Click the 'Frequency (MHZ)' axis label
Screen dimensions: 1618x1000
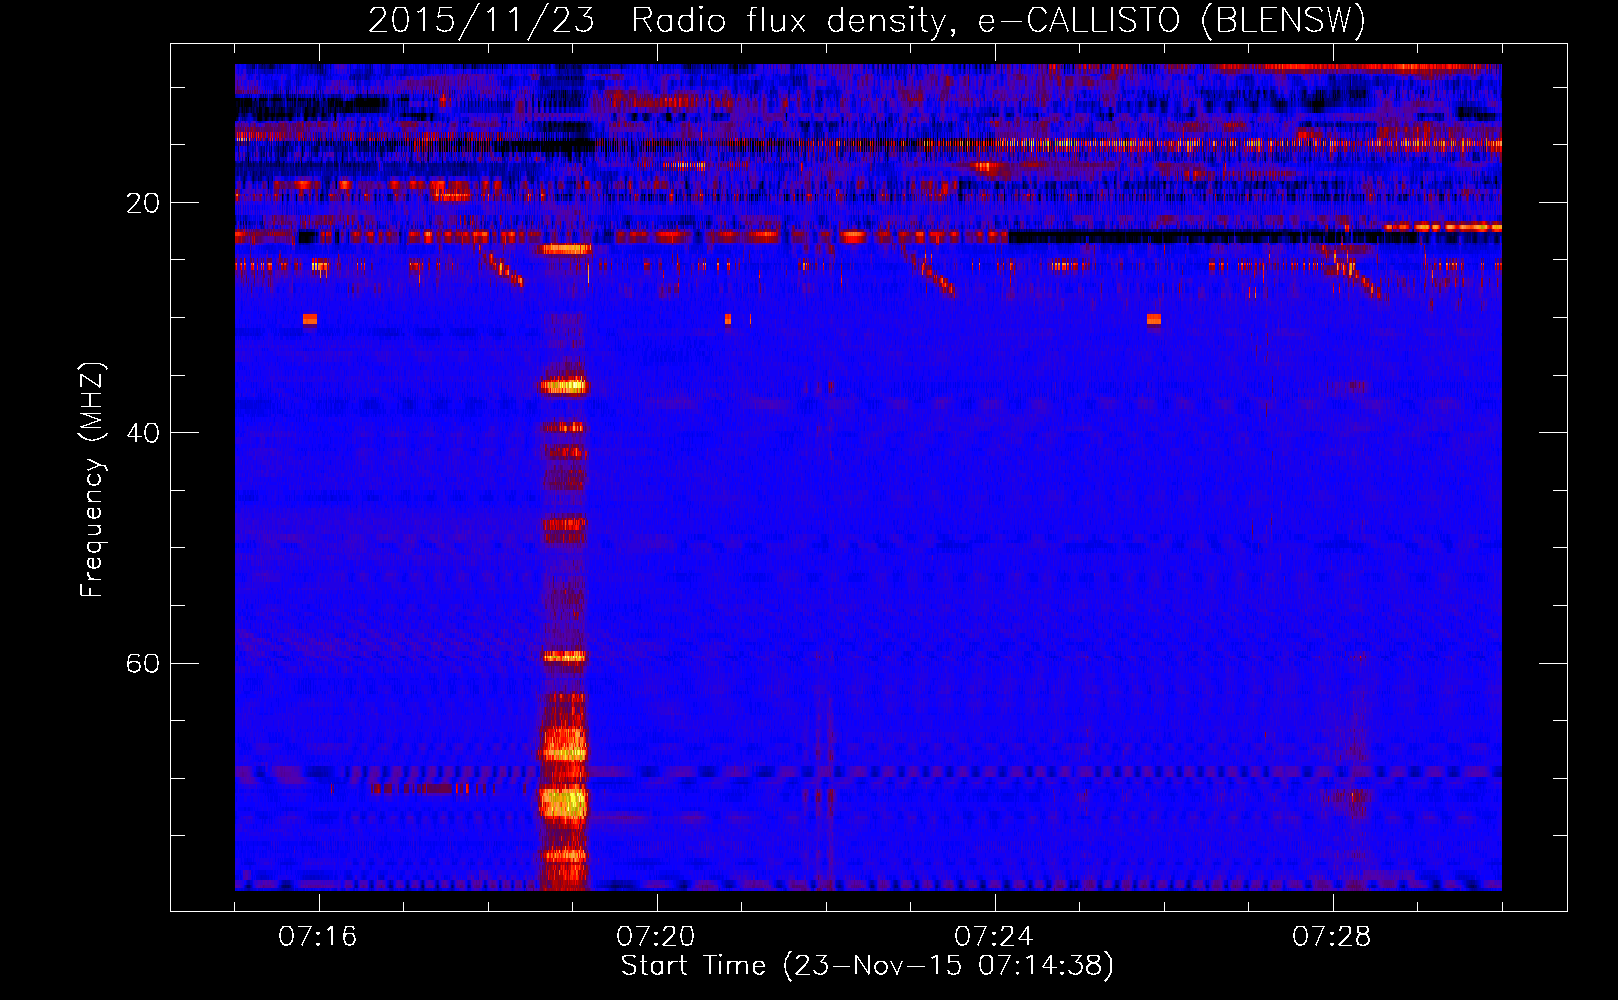[x=92, y=480]
